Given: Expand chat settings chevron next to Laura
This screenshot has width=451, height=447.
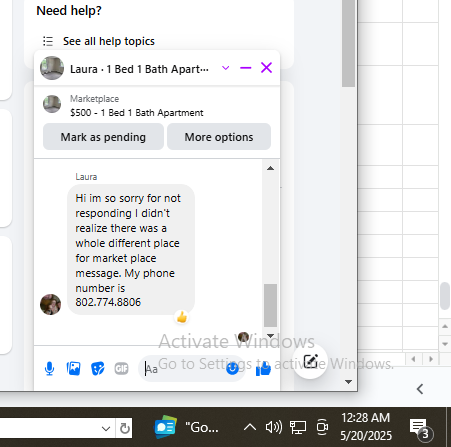Looking at the screenshot, I should [x=226, y=68].
